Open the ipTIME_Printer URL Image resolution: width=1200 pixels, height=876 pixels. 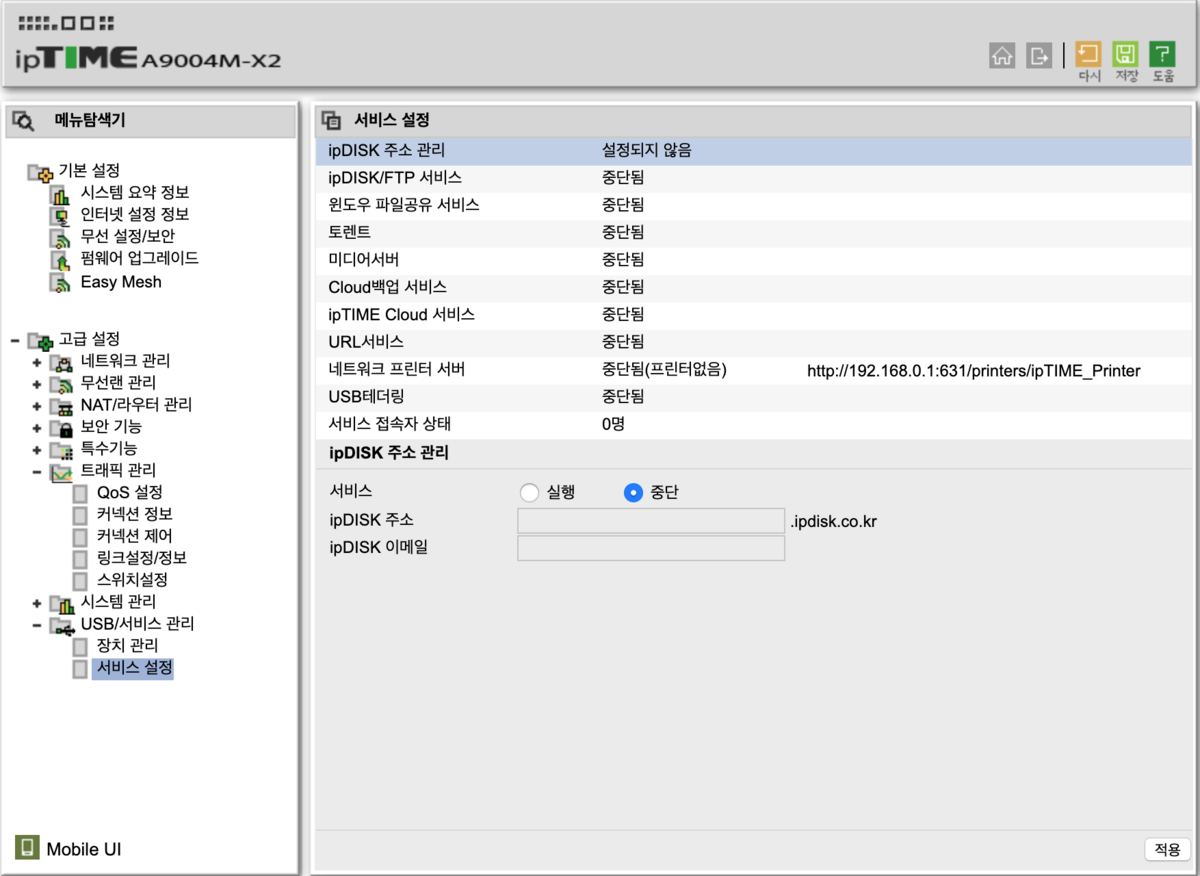[973, 371]
